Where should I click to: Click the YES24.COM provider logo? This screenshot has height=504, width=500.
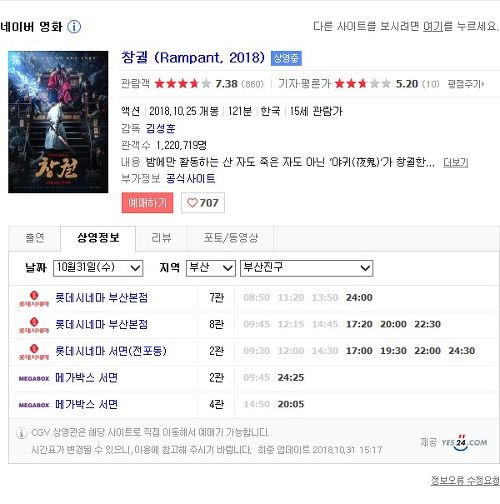point(464,443)
